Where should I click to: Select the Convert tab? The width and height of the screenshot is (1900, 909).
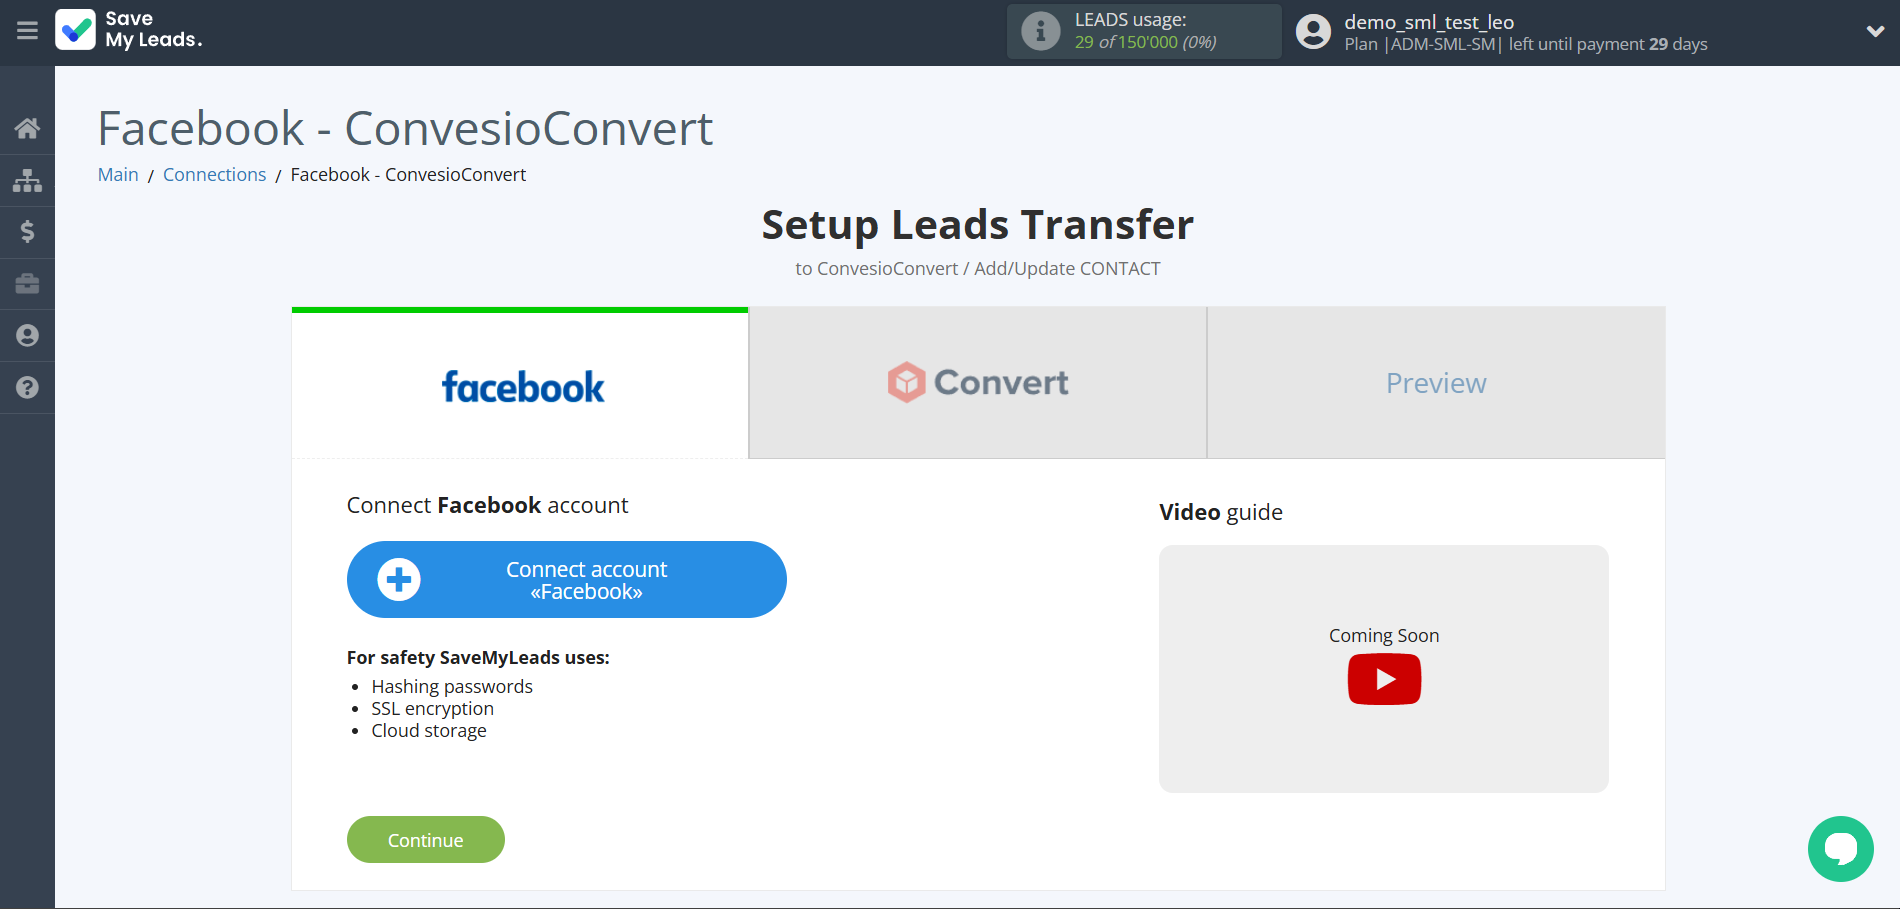coord(978,383)
